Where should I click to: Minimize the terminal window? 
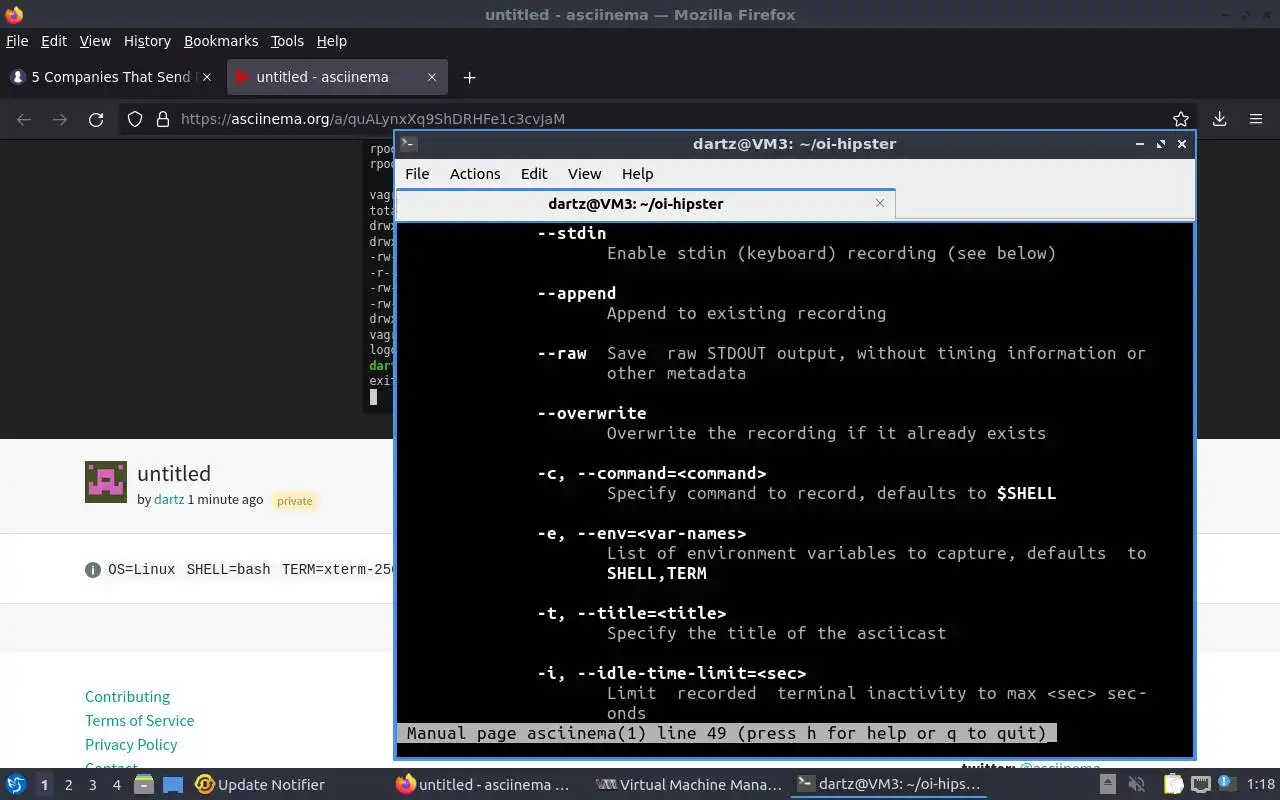point(1140,144)
